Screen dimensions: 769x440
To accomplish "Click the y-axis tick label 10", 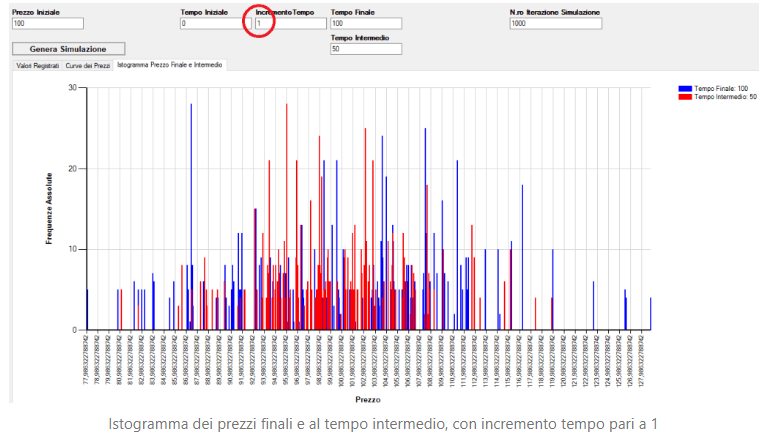I will tap(72, 249).
